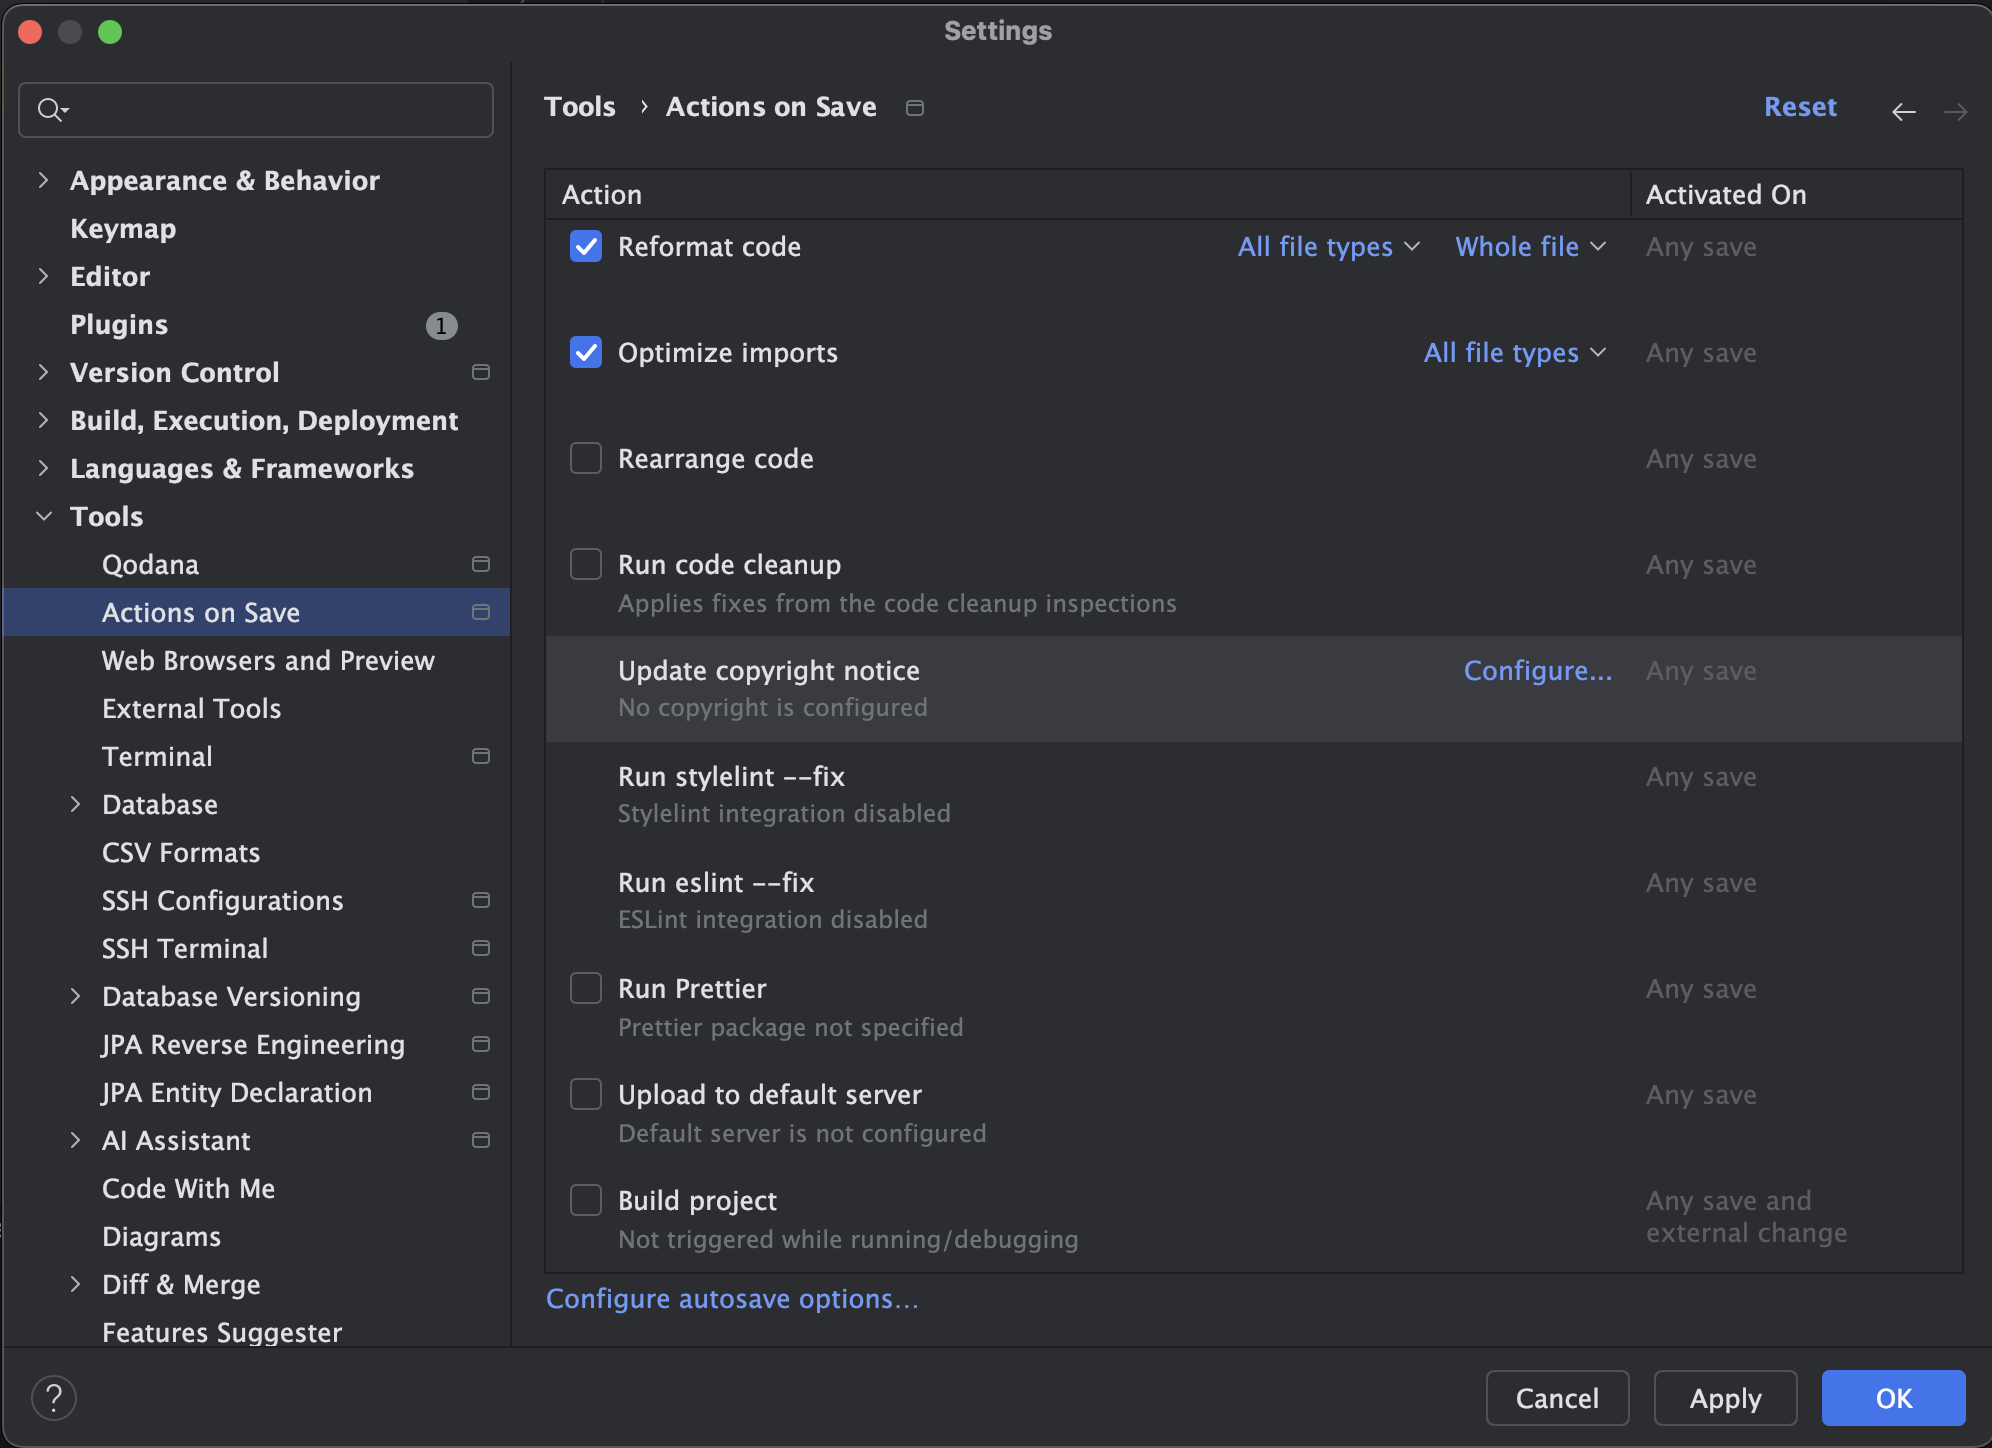
Task: Open Optimize imports All file types dropdown
Action: (1514, 353)
